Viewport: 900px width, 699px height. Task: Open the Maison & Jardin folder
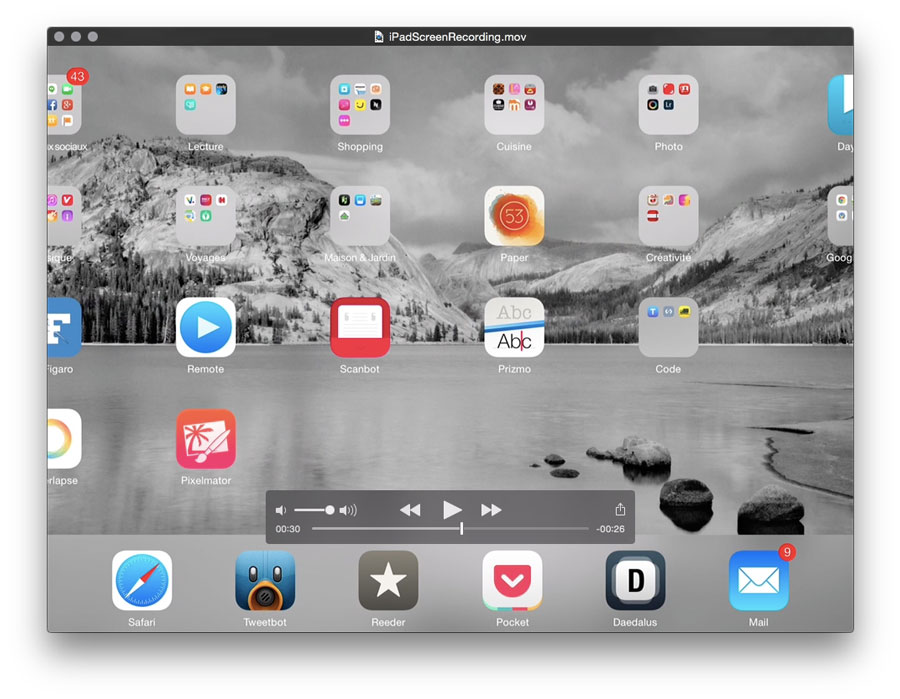tap(360, 216)
